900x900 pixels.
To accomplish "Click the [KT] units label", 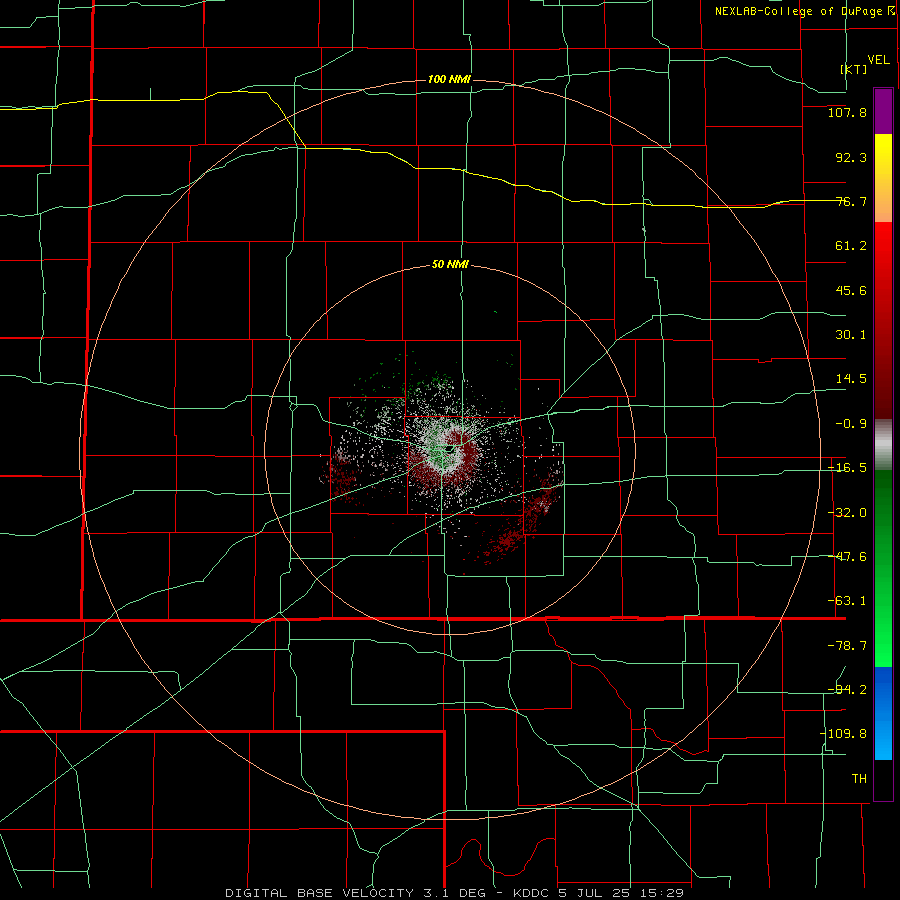I will click(x=854, y=69).
